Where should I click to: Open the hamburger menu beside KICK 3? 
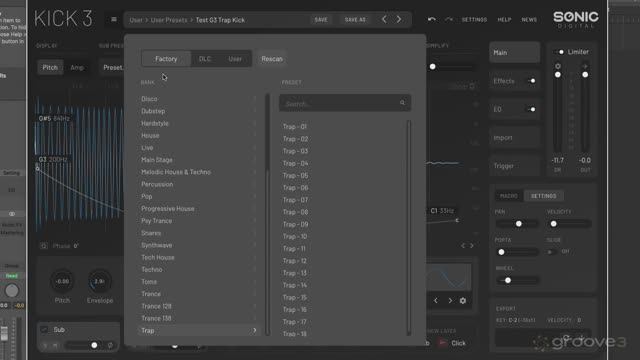114,19
